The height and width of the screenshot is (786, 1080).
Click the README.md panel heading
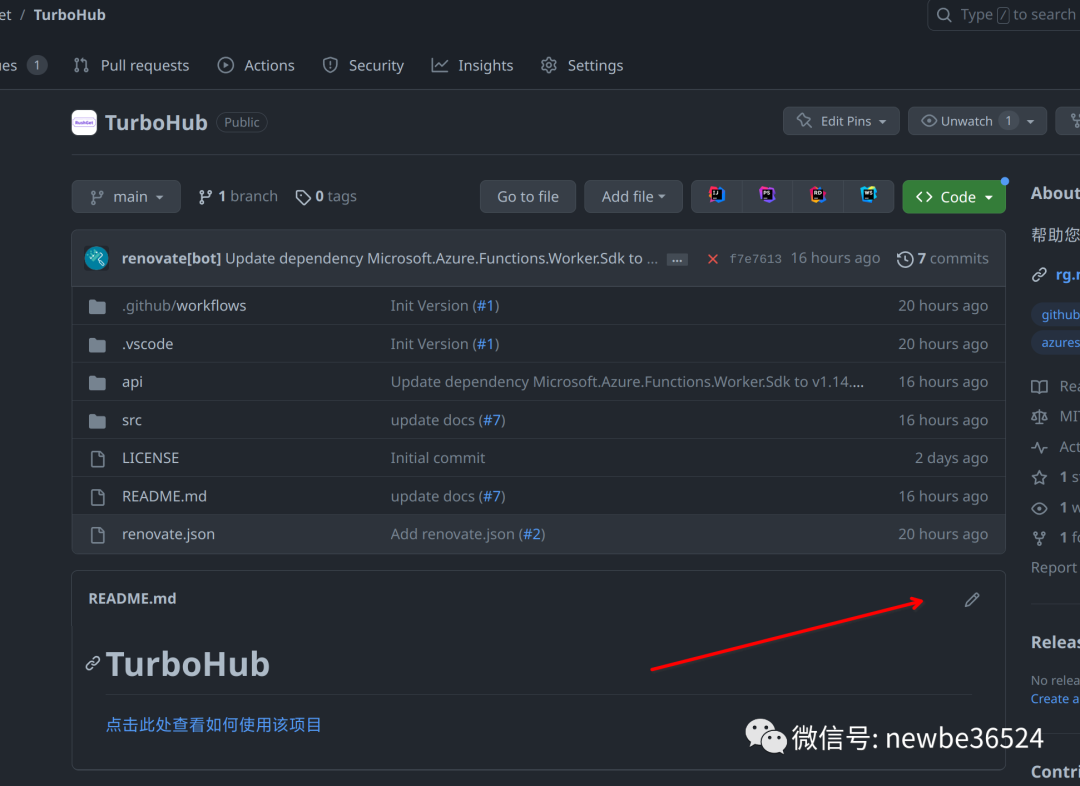tap(132, 599)
